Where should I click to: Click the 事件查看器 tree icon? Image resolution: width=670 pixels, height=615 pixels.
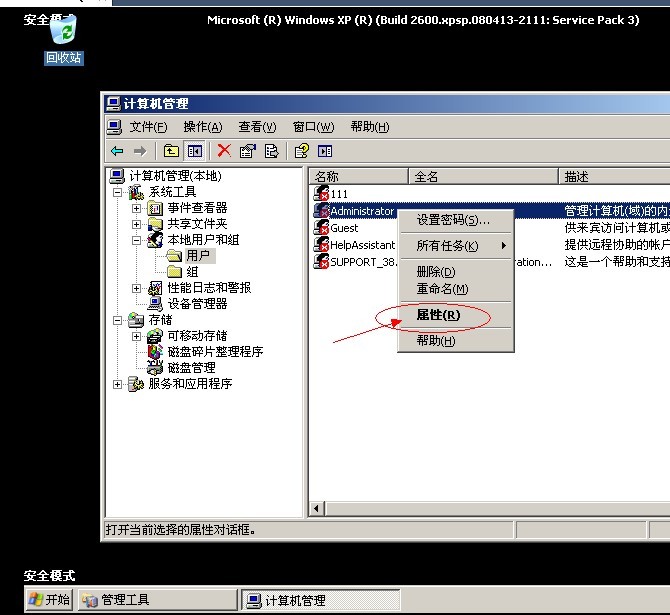(x=155, y=209)
